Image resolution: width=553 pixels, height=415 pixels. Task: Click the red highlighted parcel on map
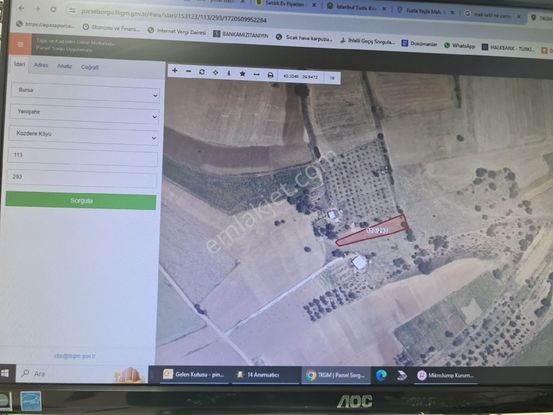(372, 231)
